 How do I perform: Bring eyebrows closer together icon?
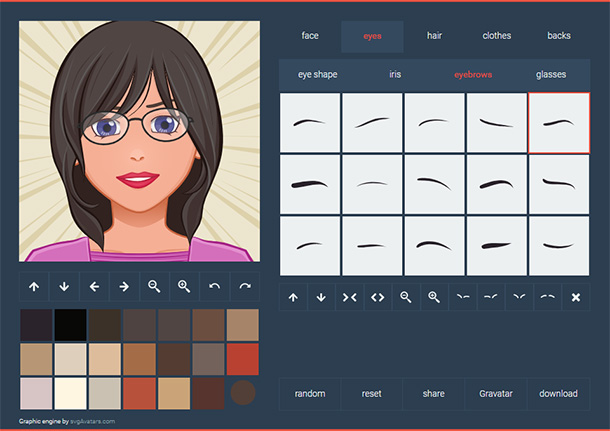pos(349,298)
